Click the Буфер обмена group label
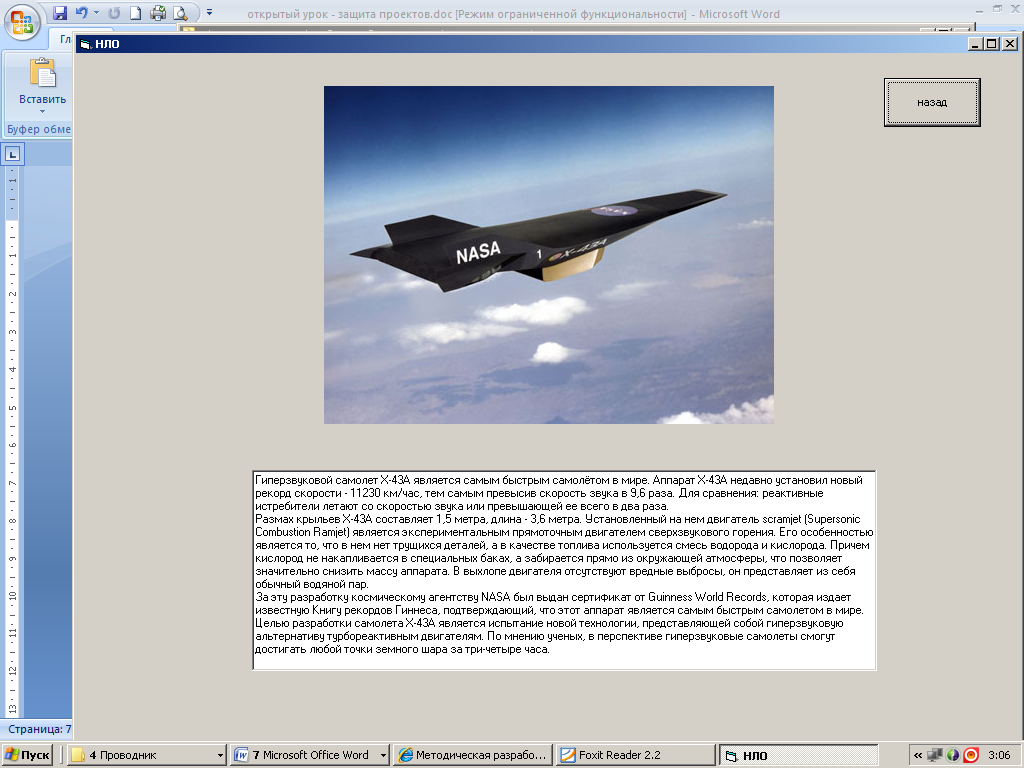This screenshot has height=768, width=1024. (39, 129)
